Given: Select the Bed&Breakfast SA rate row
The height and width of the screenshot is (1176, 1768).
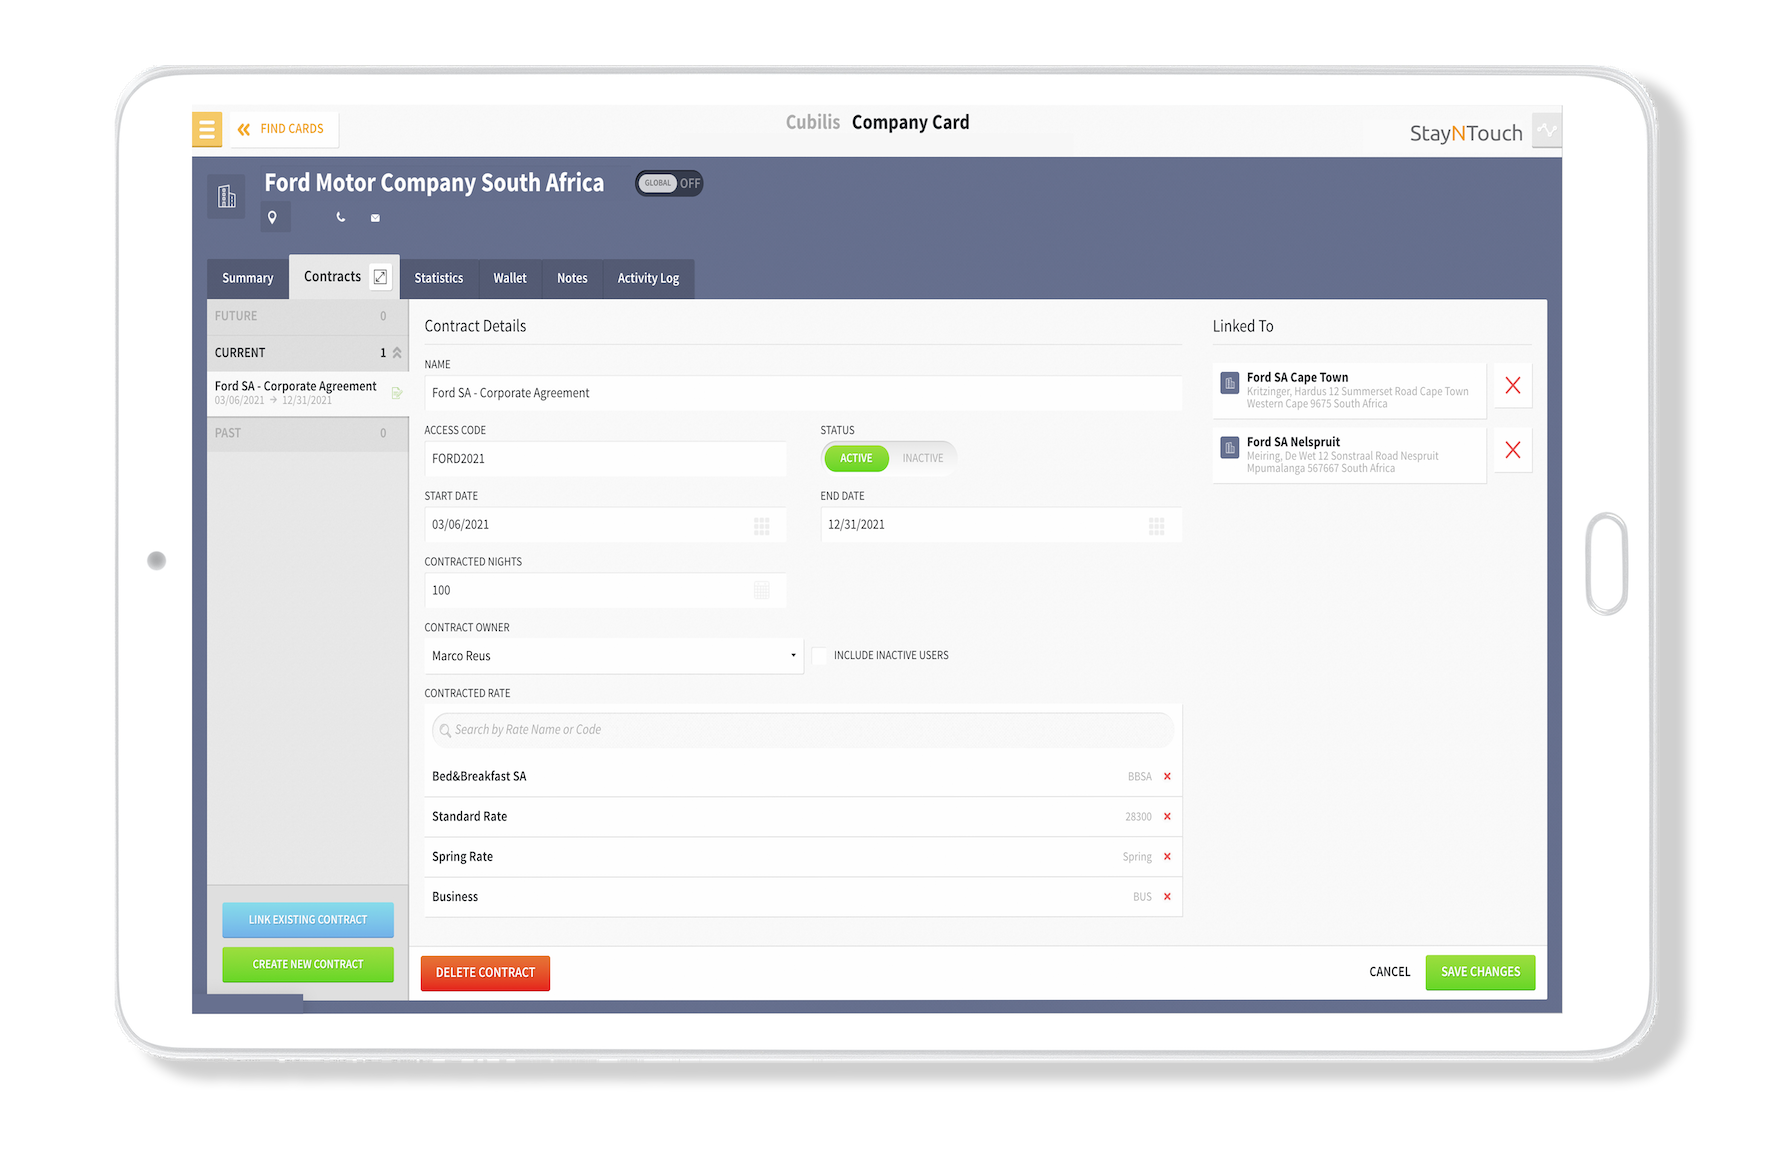Looking at the screenshot, I should pyautogui.click(x=803, y=777).
